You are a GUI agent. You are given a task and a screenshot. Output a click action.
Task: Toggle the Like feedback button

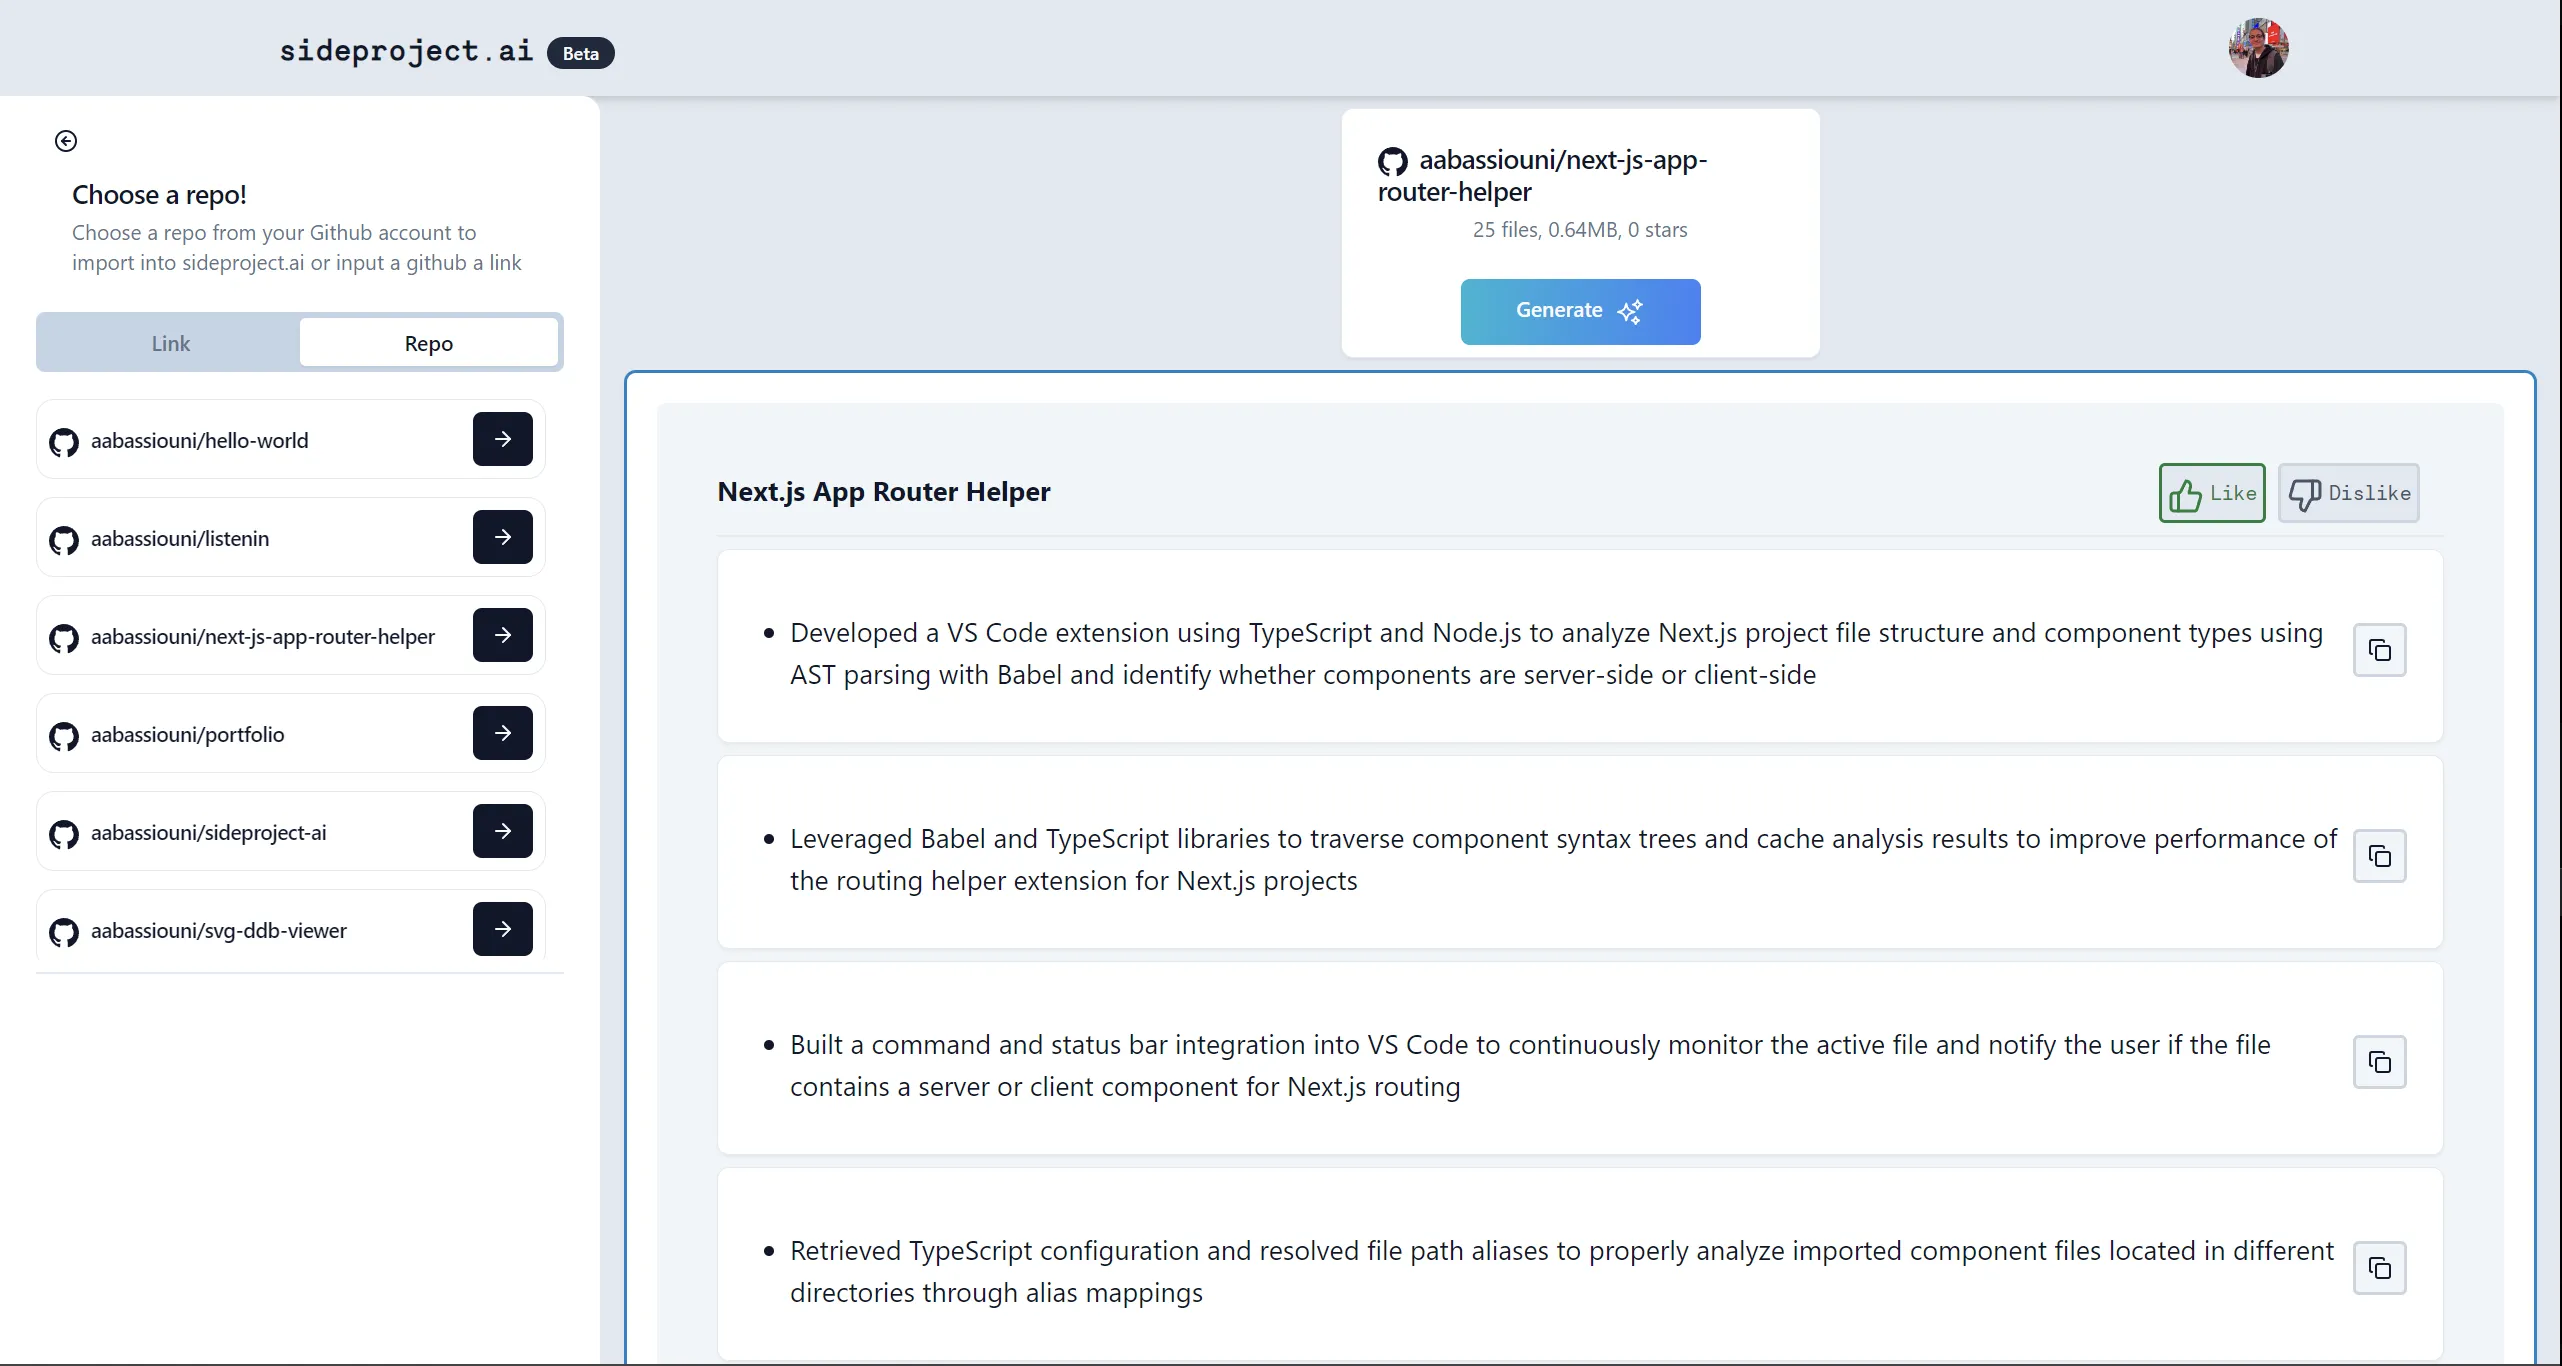pyautogui.click(x=2211, y=493)
